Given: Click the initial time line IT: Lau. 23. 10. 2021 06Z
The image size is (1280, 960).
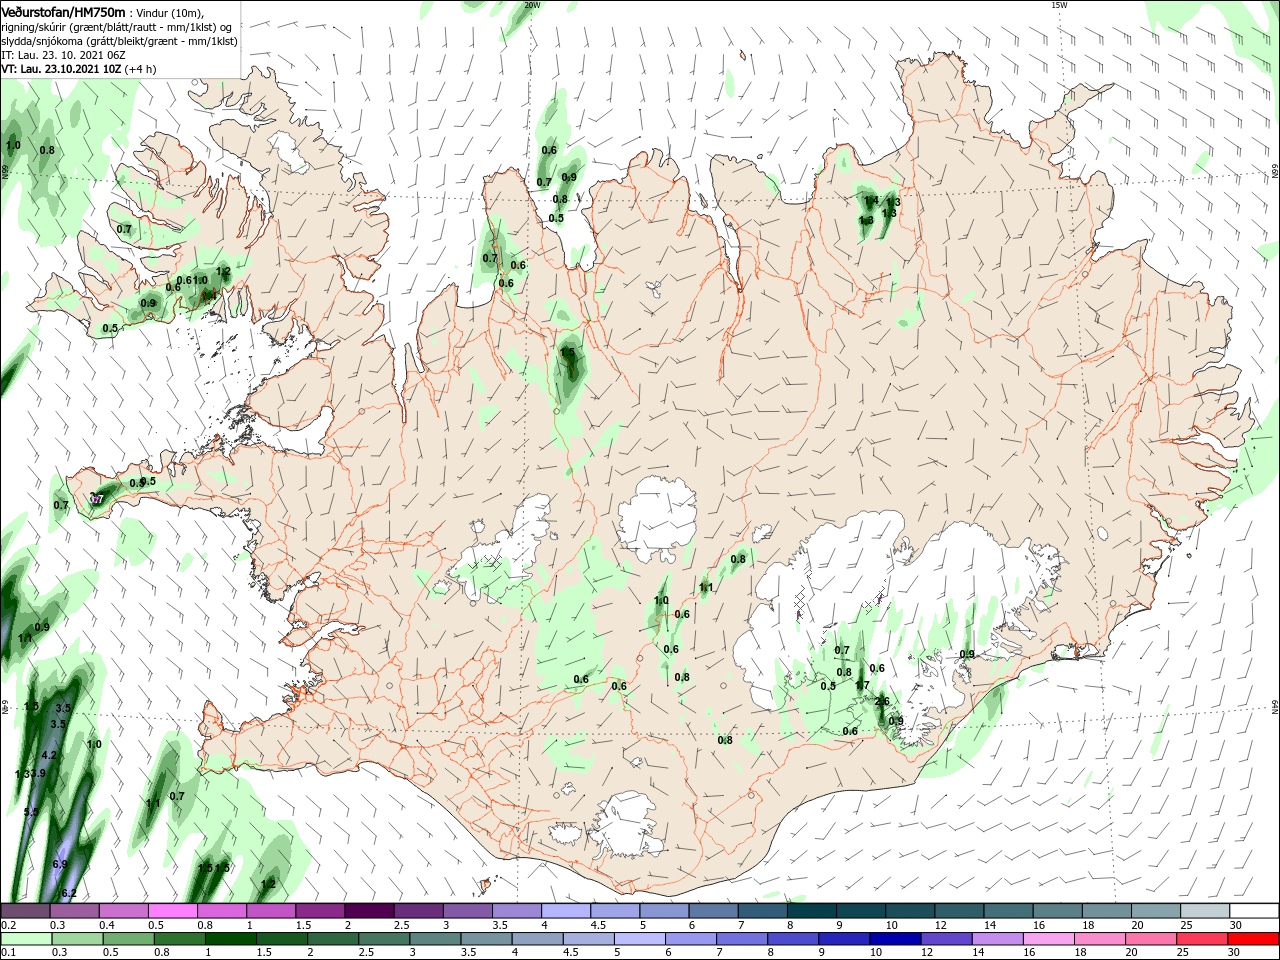Looking at the screenshot, I should coord(63,55).
